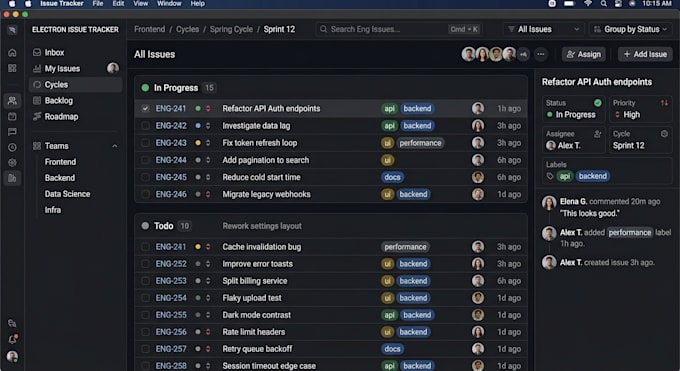
Task: Click the Assign button
Action: point(584,54)
